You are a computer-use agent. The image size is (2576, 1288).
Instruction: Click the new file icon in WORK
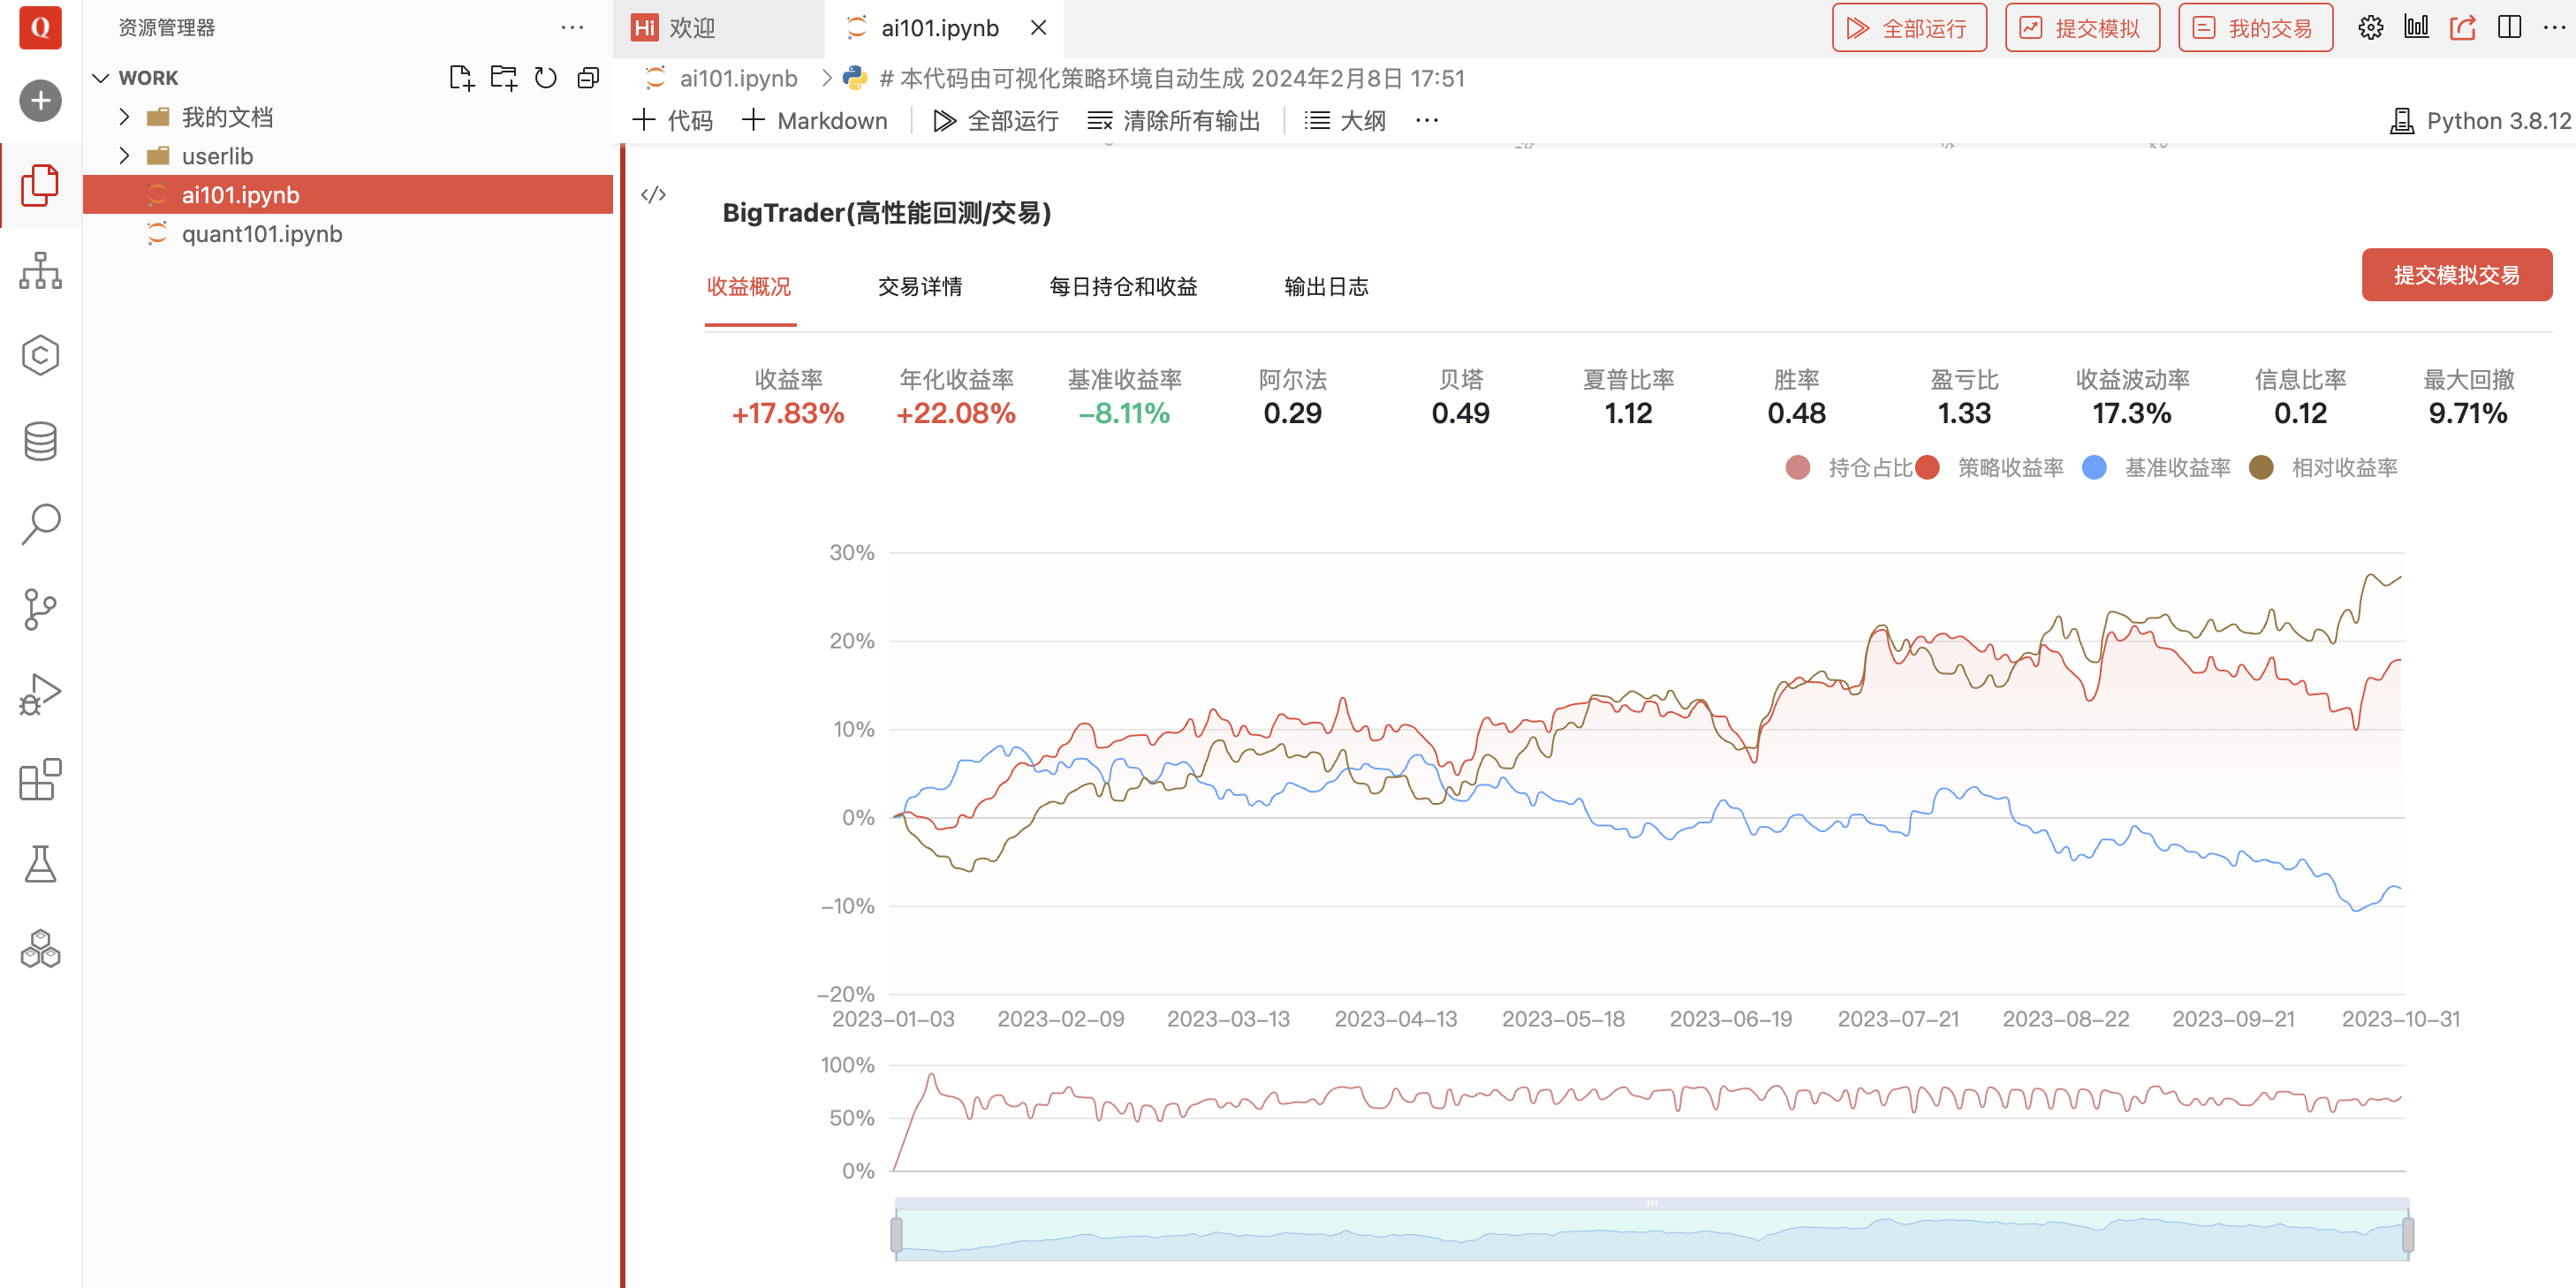click(460, 78)
